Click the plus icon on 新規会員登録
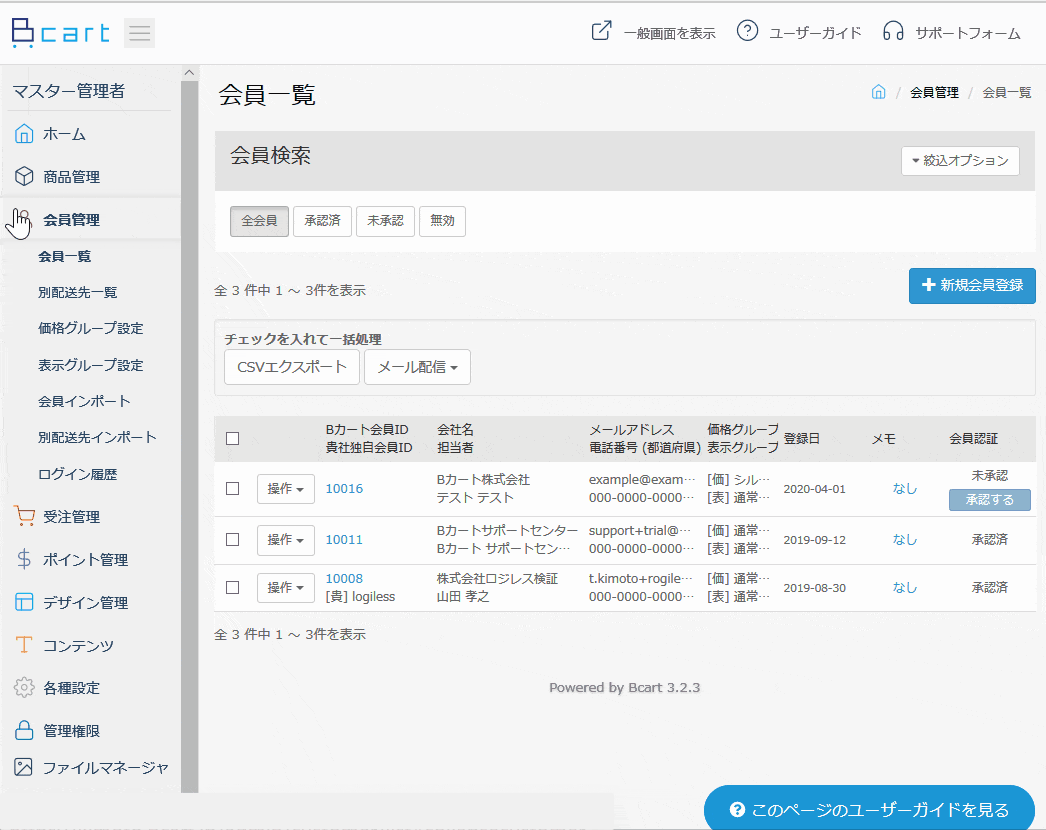 (928, 285)
